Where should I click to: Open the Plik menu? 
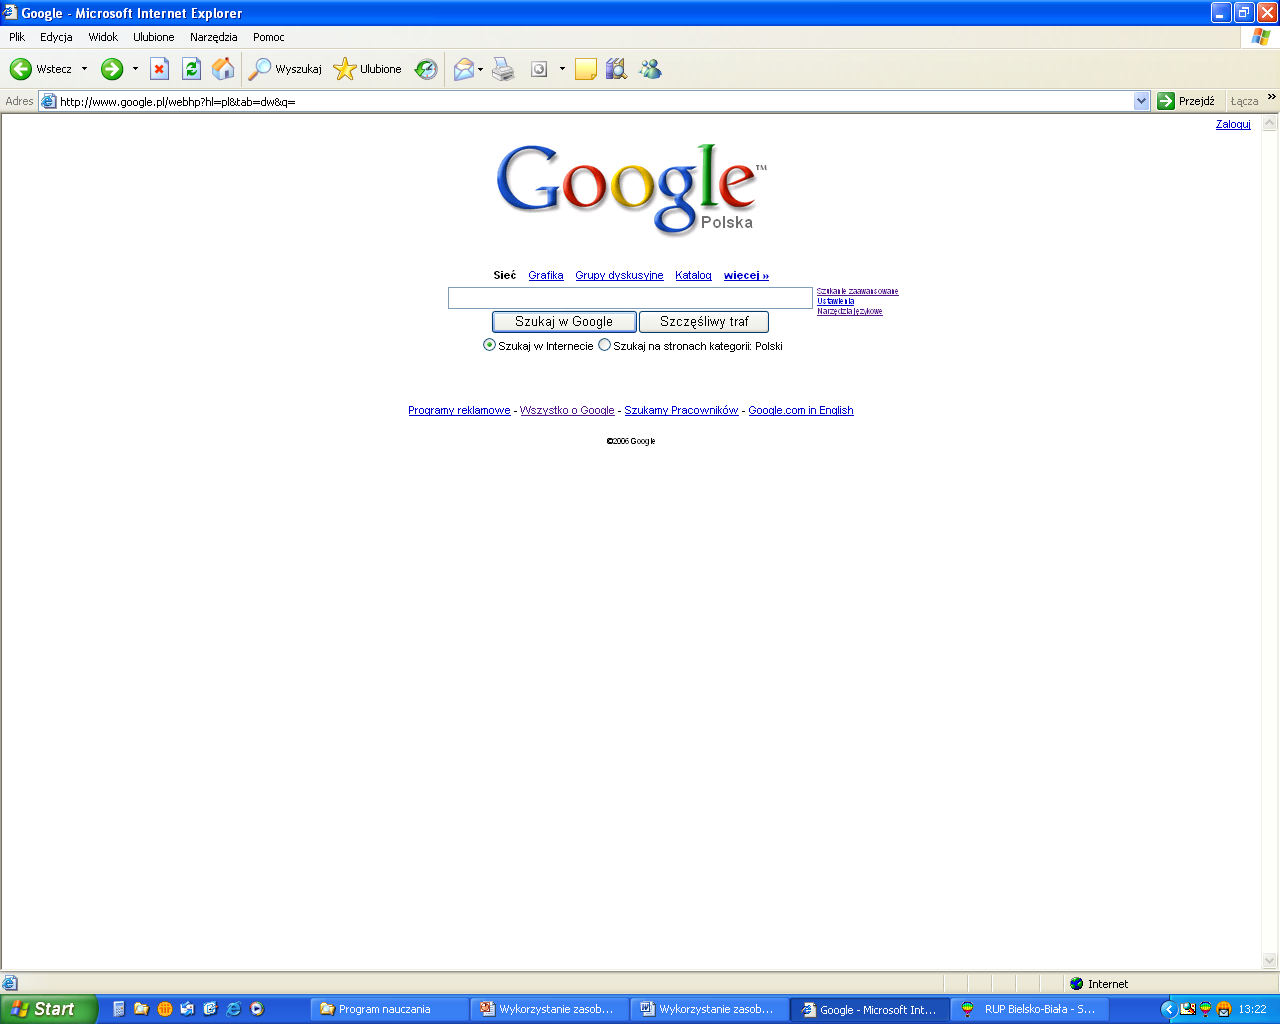click(x=17, y=37)
